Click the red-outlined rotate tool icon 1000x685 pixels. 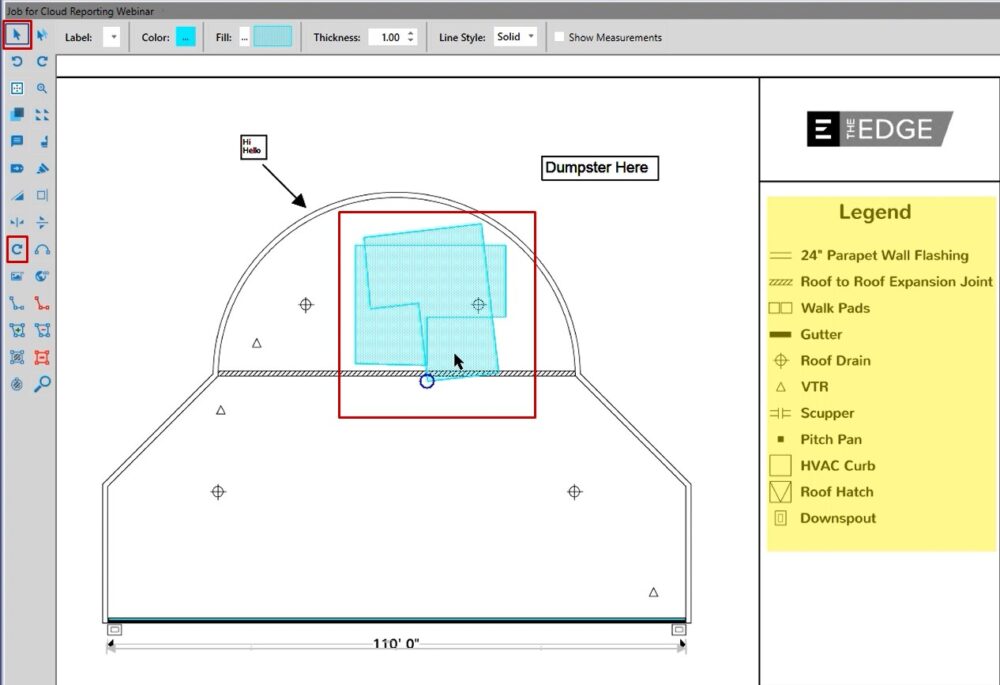pyautogui.click(x=17, y=249)
